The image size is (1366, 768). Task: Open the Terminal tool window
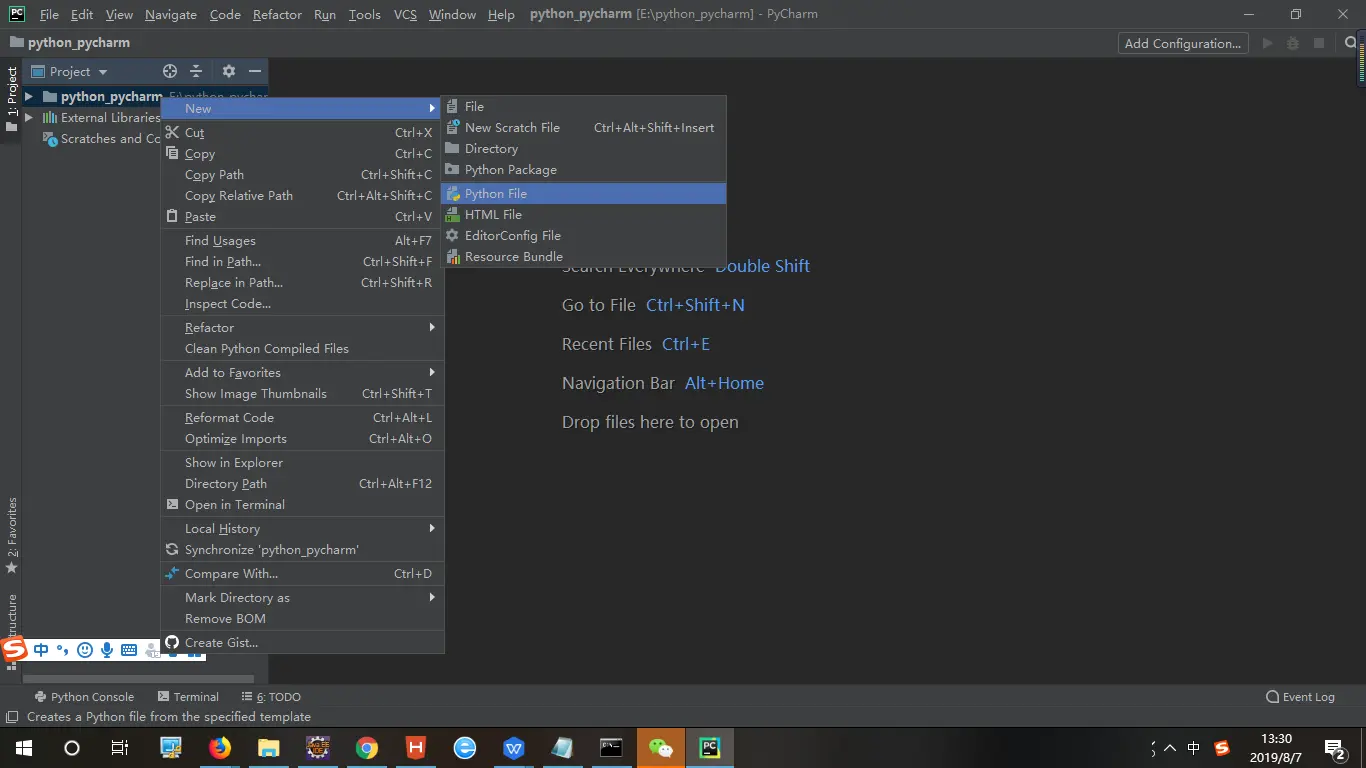pyautogui.click(x=188, y=697)
